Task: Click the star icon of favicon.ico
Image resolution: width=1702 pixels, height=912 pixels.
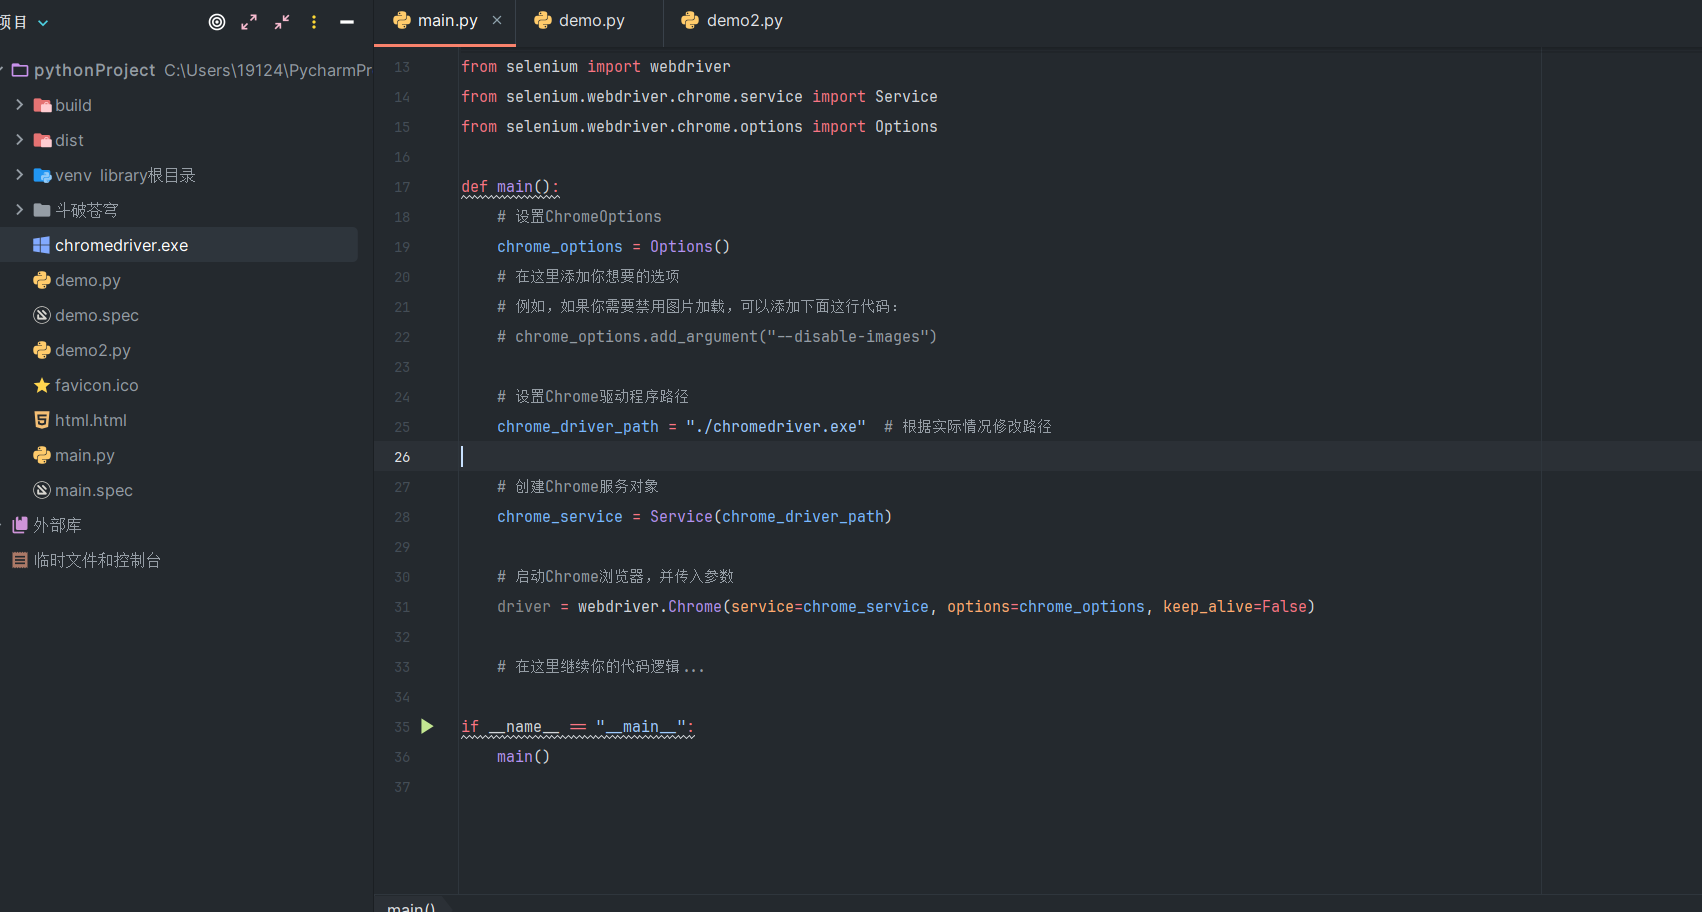Action: 41,385
